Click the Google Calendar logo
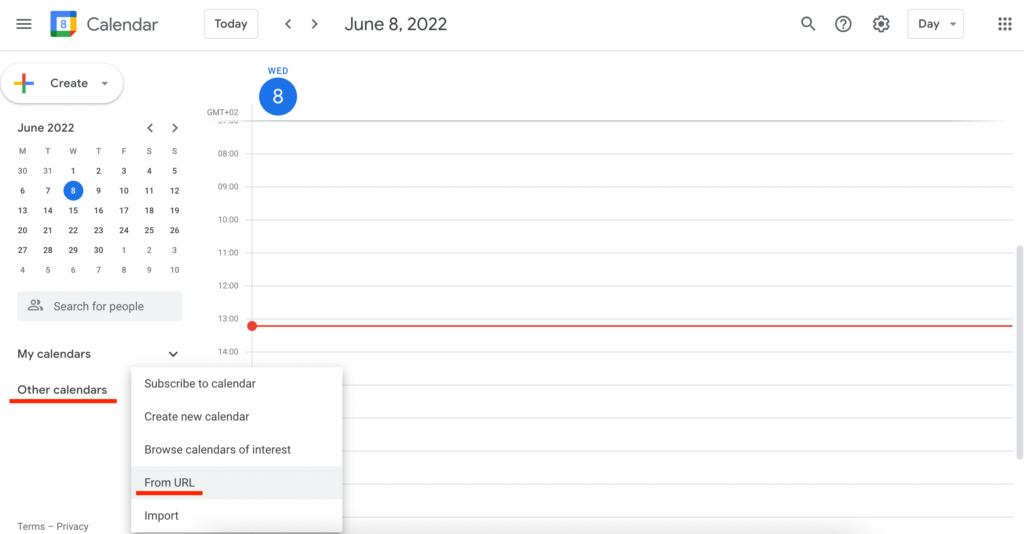The image size is (1024, 534). pos(63,24)
